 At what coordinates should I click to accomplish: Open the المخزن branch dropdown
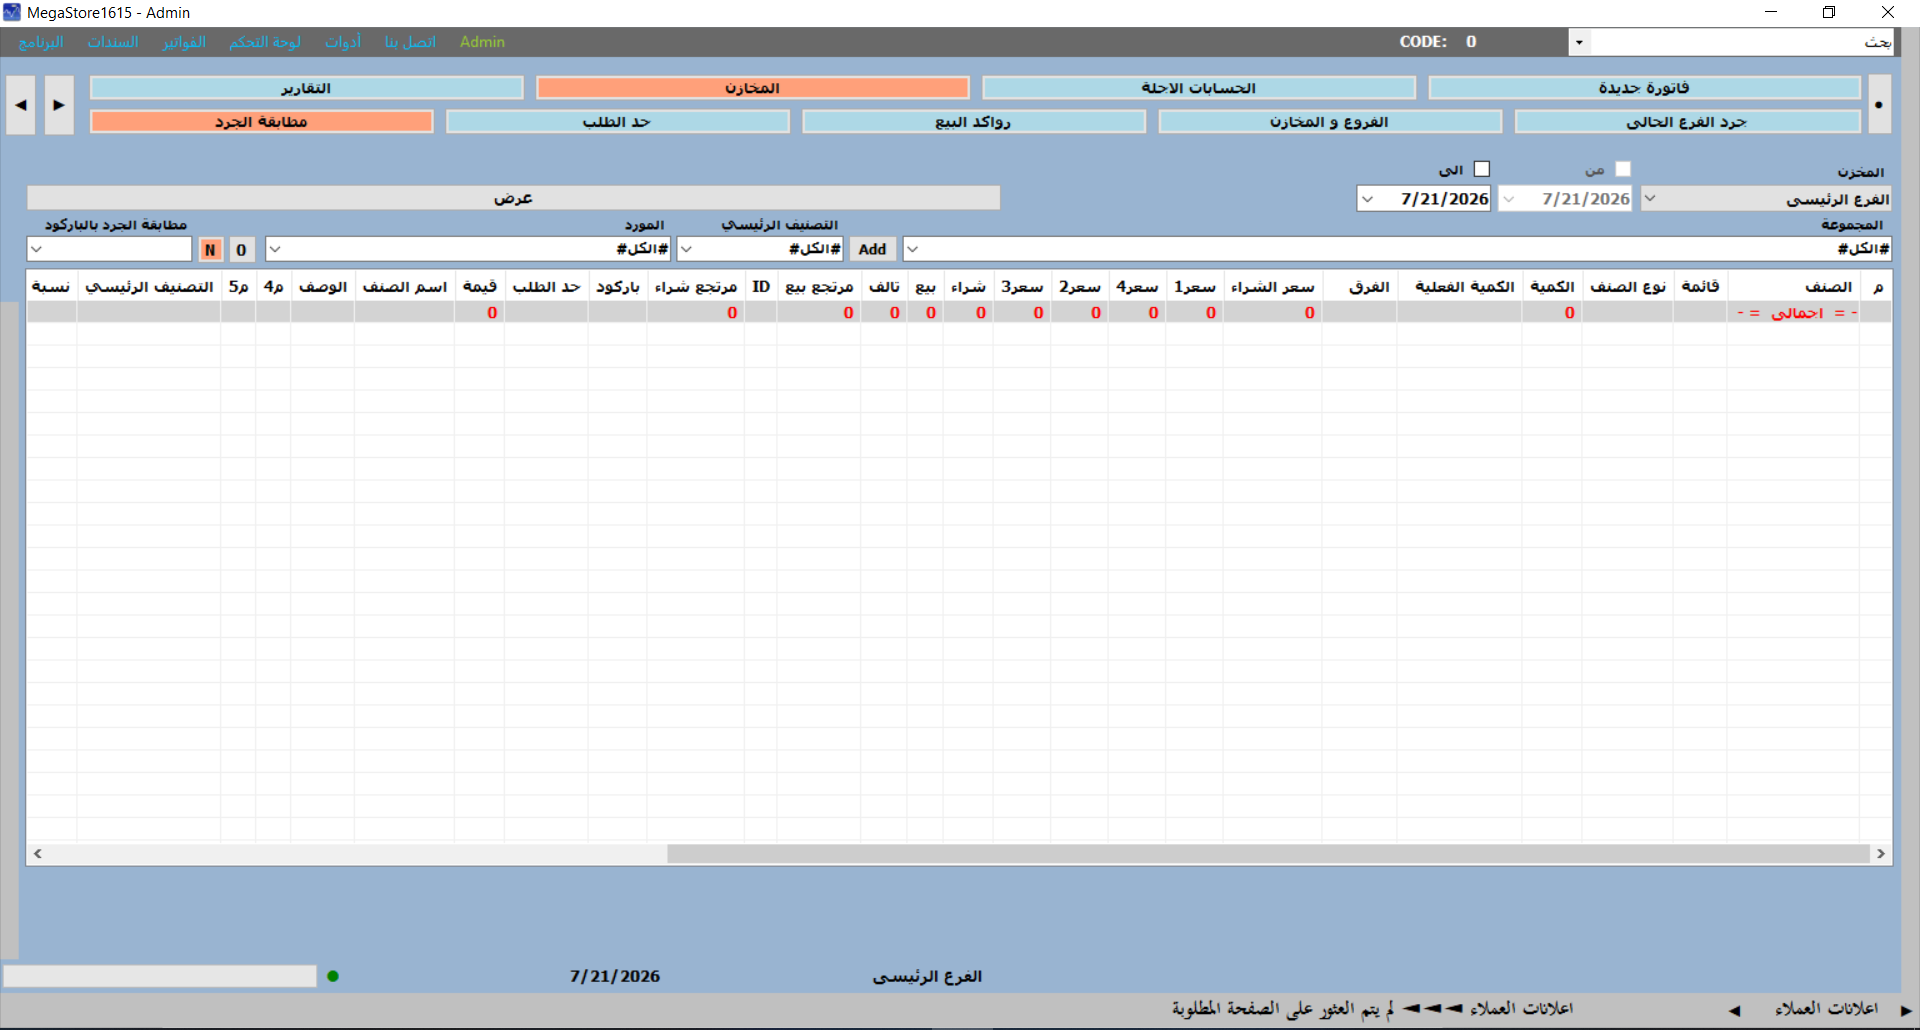click(x=1650, y=199)
